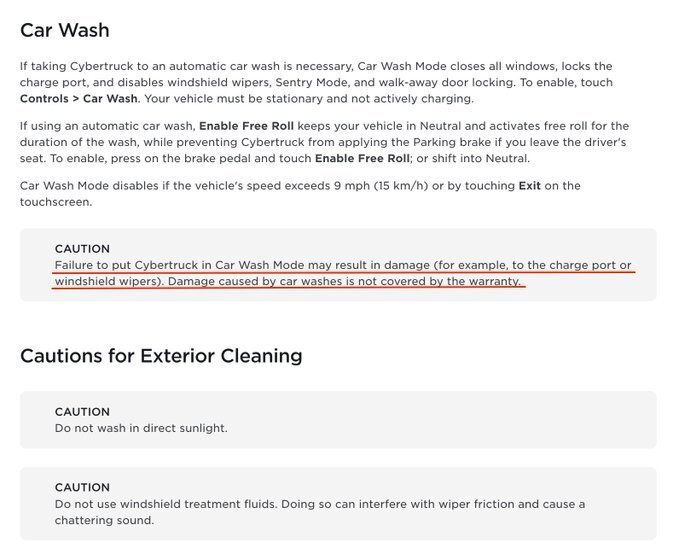Click the "chattering sound." text

[105, 520]
